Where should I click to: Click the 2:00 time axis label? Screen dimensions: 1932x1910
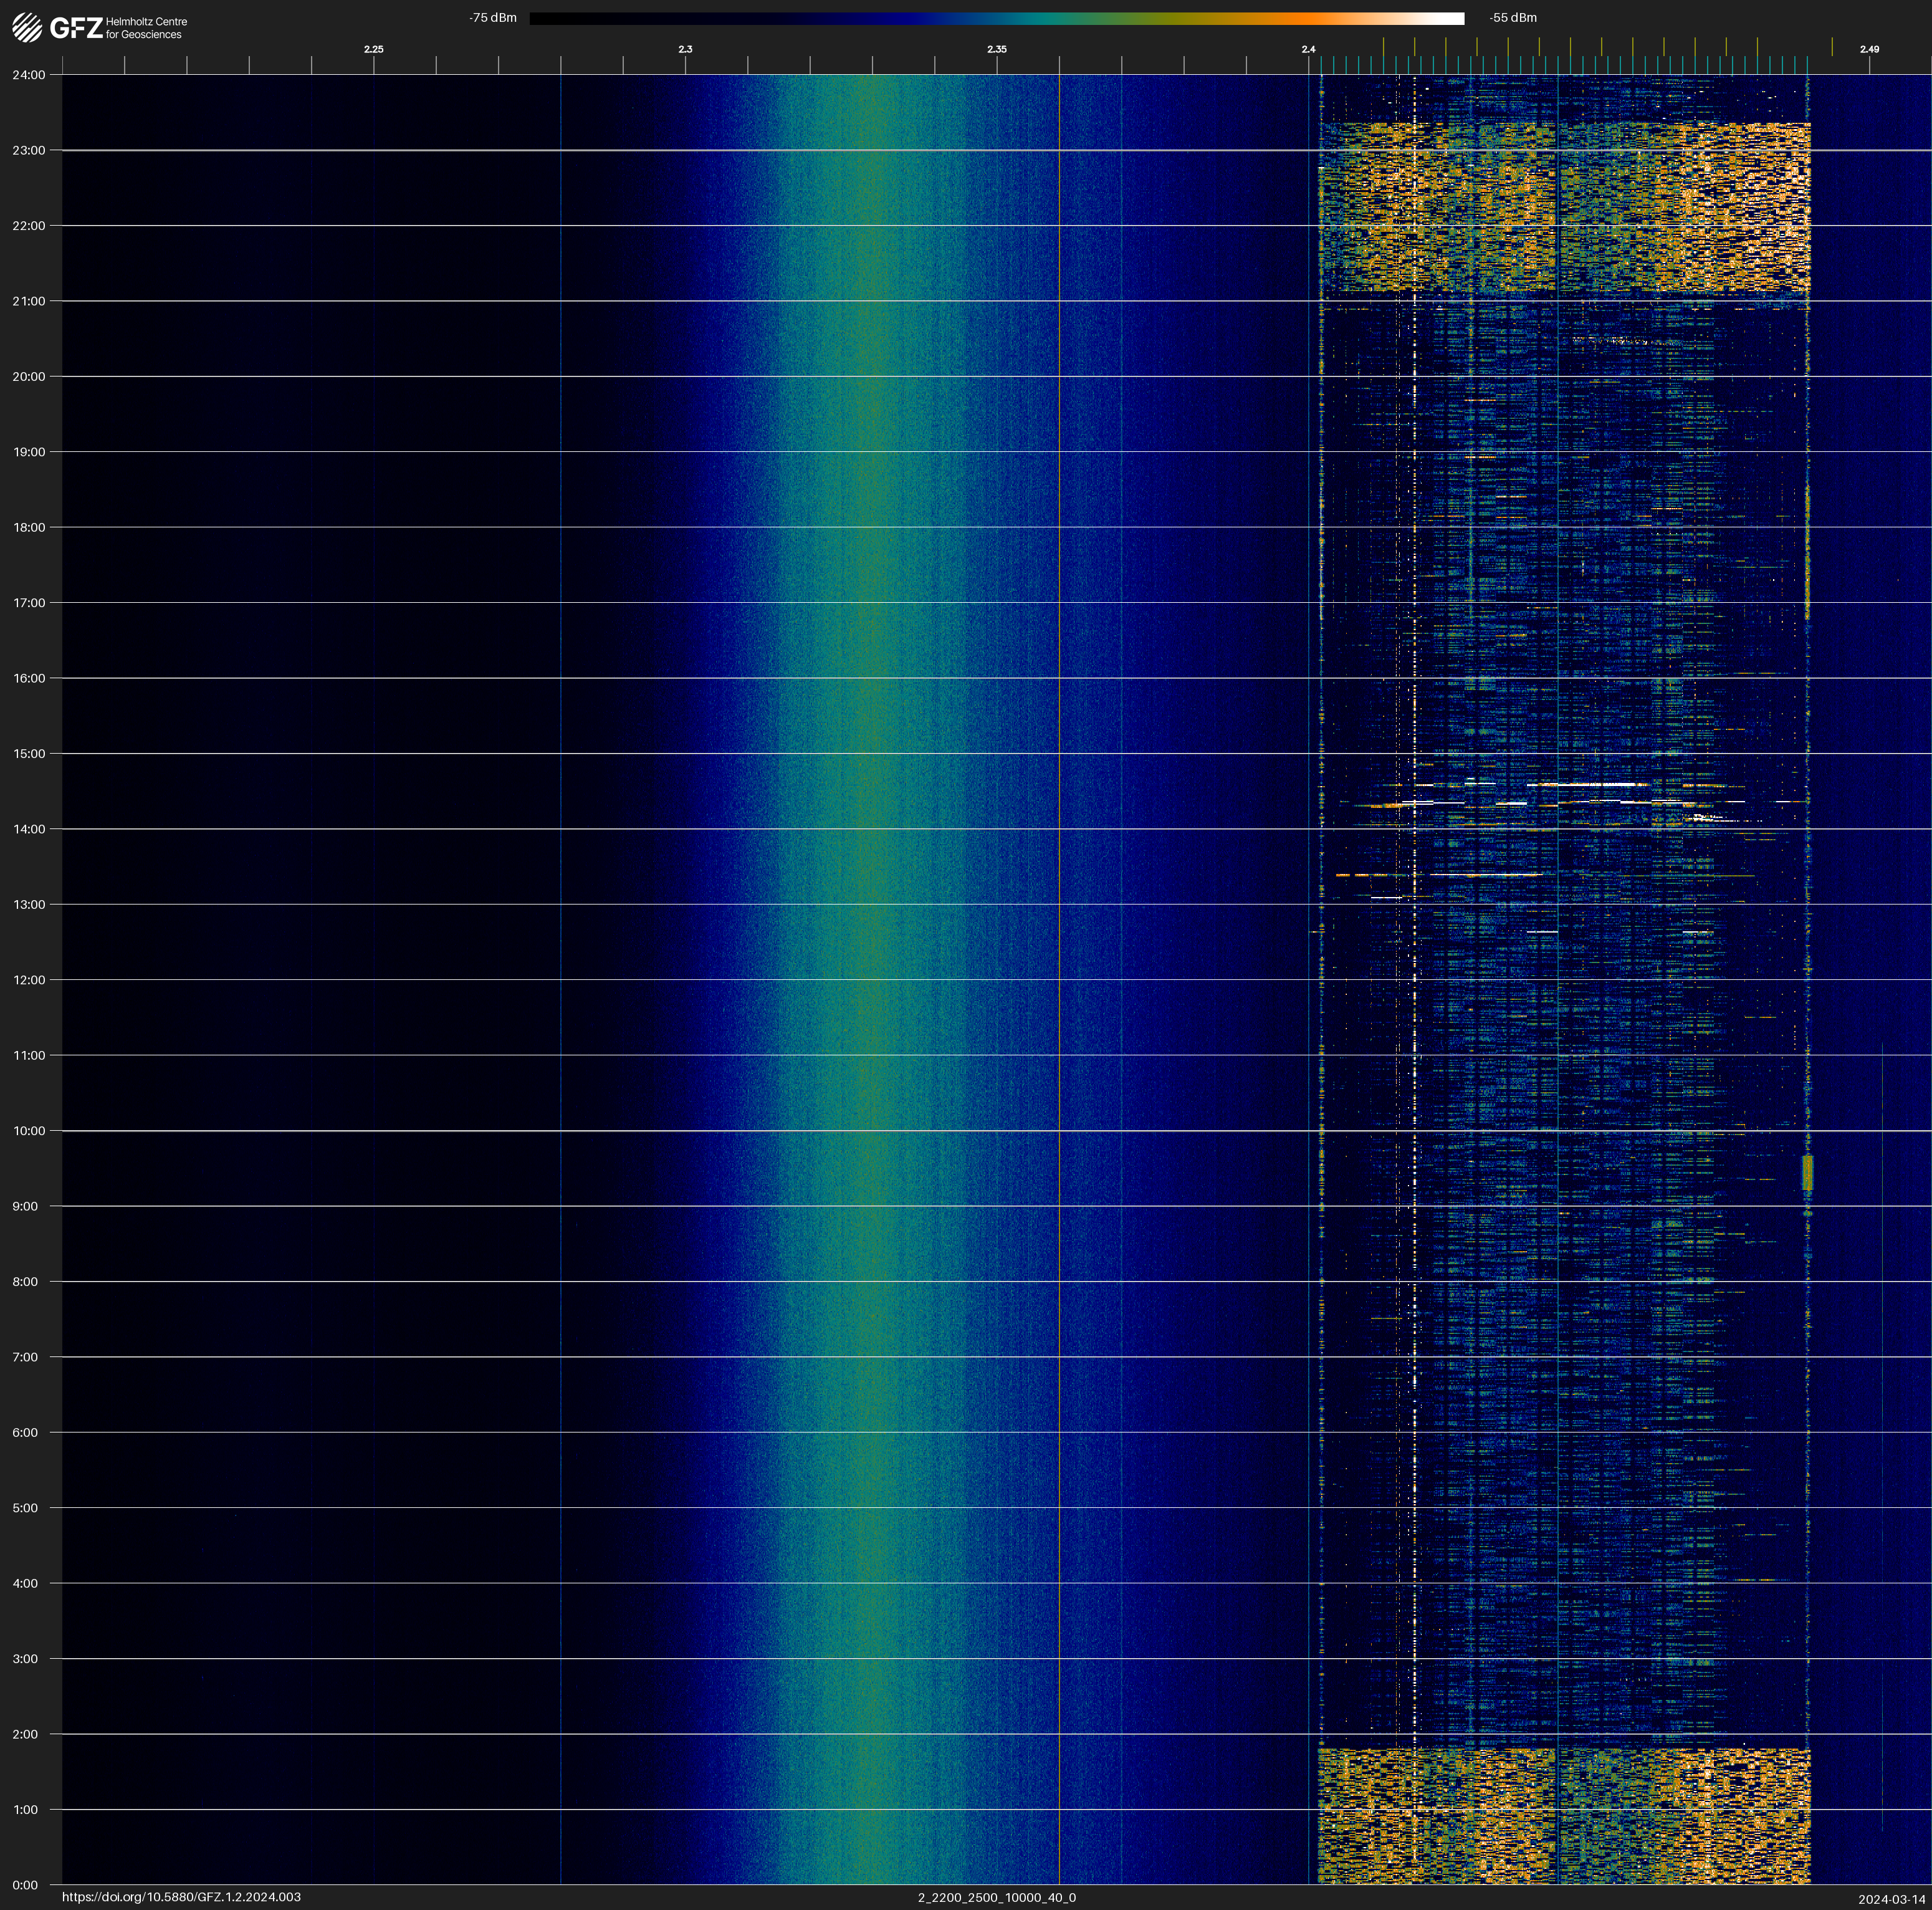[25, 1734]
